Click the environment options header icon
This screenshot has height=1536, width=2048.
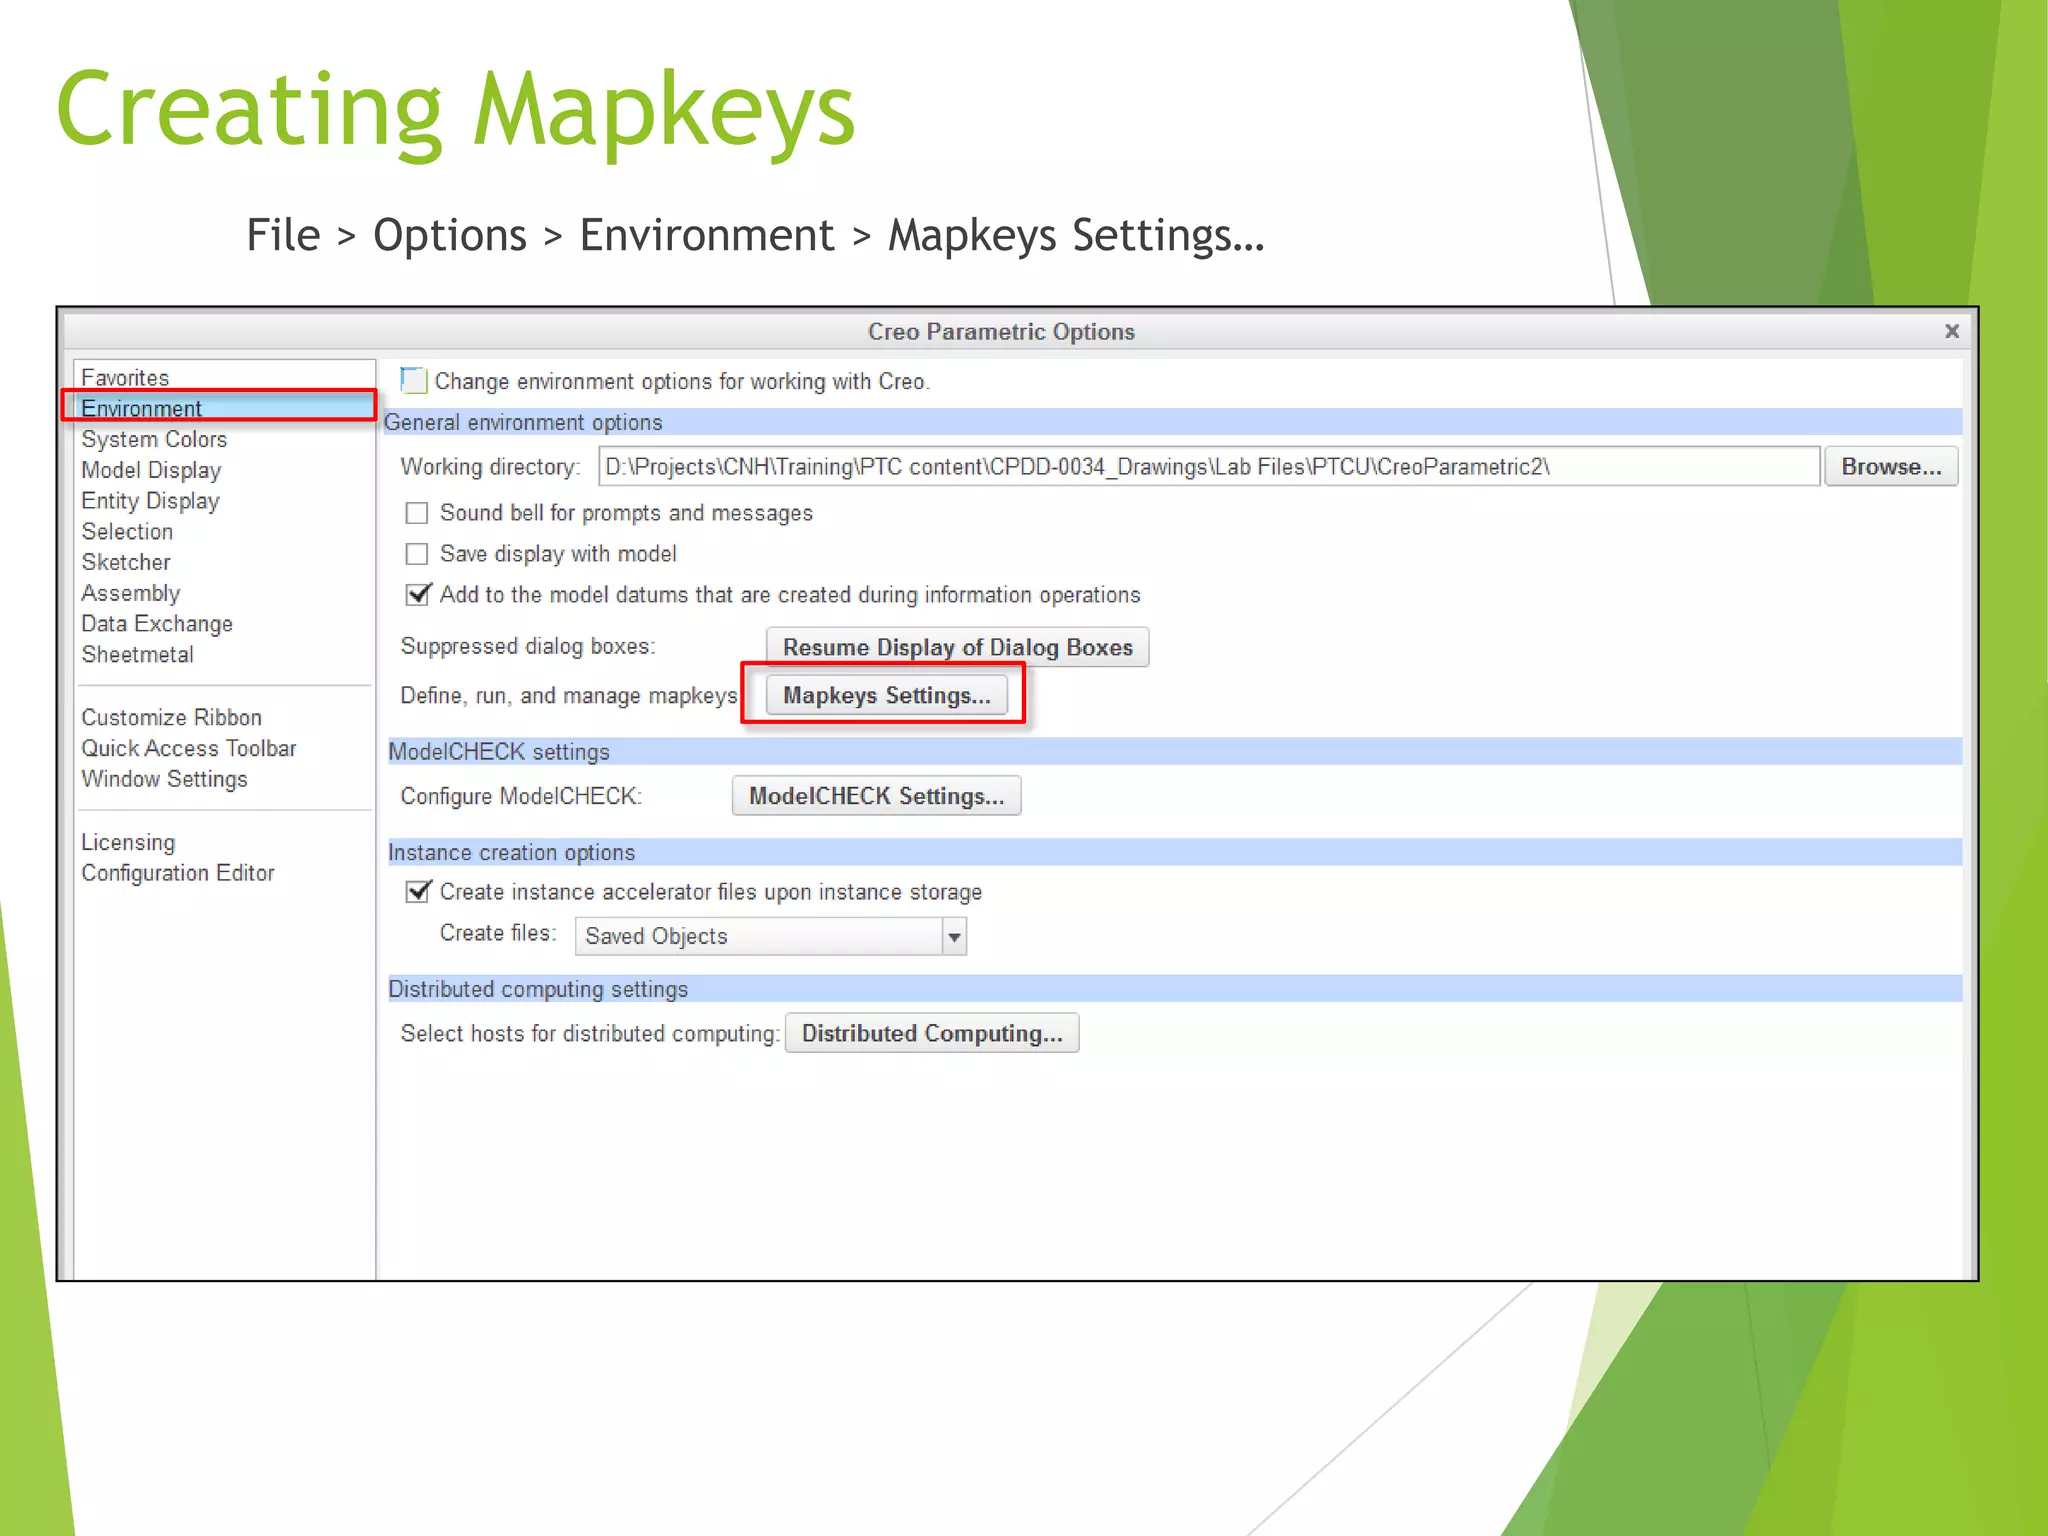(x=413, y=381)
